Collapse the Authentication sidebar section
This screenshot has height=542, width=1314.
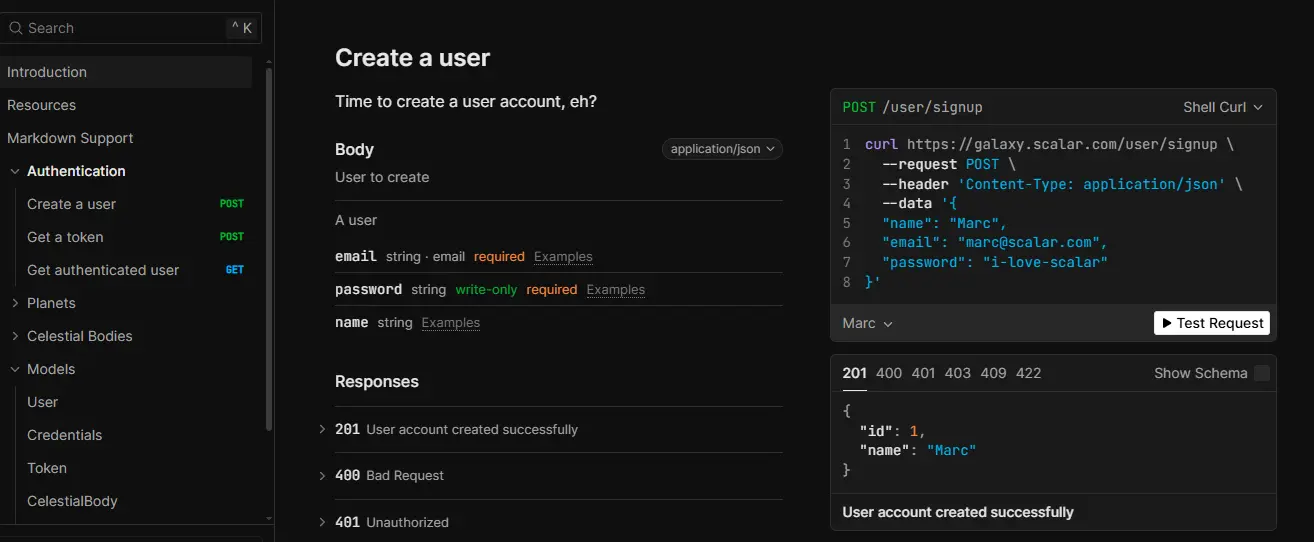(15, 171)
